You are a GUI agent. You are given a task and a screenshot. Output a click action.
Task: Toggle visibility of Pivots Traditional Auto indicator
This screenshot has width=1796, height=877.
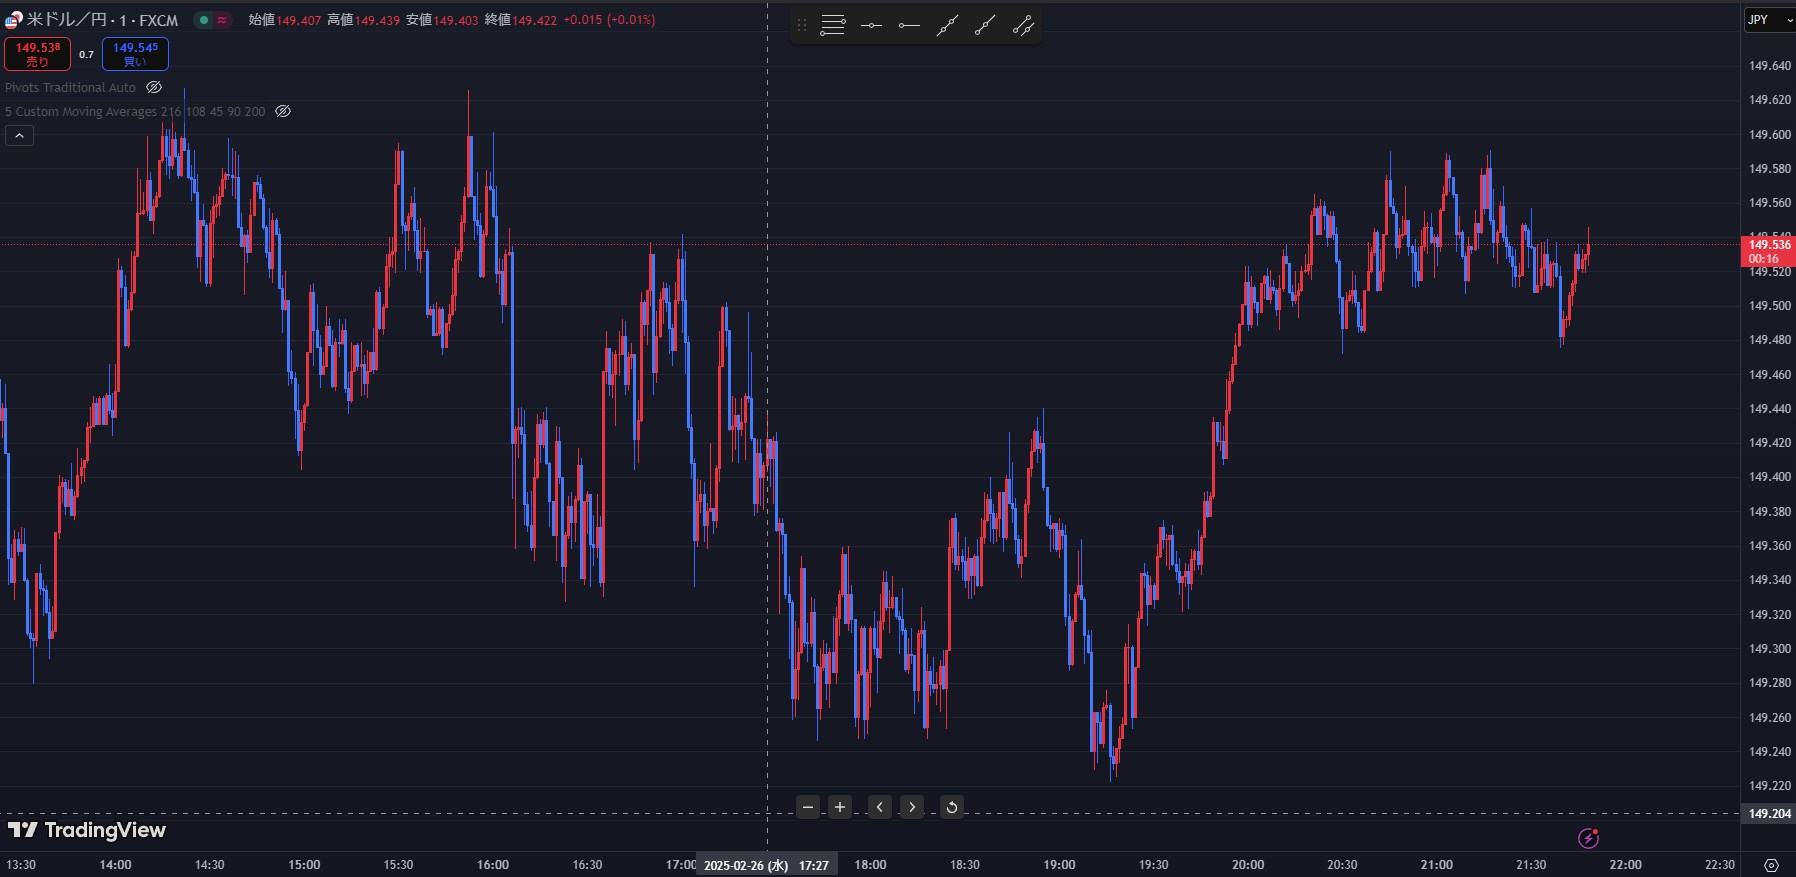[x=154, y=88]
